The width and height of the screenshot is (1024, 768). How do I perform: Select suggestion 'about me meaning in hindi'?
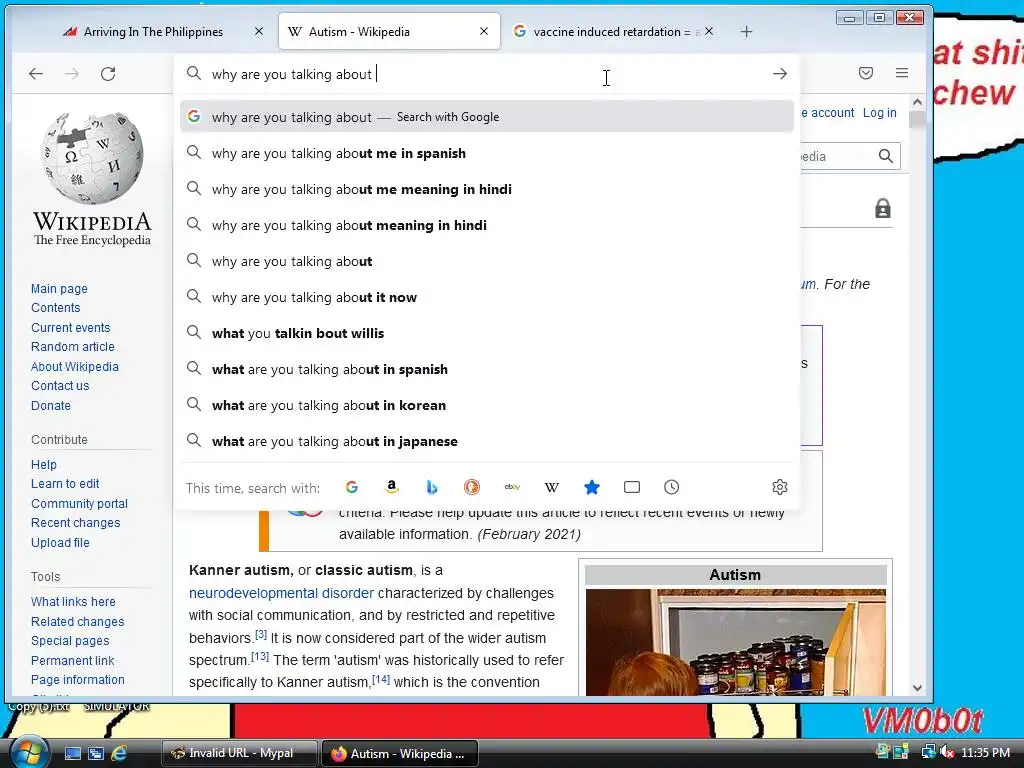(487, 189)
